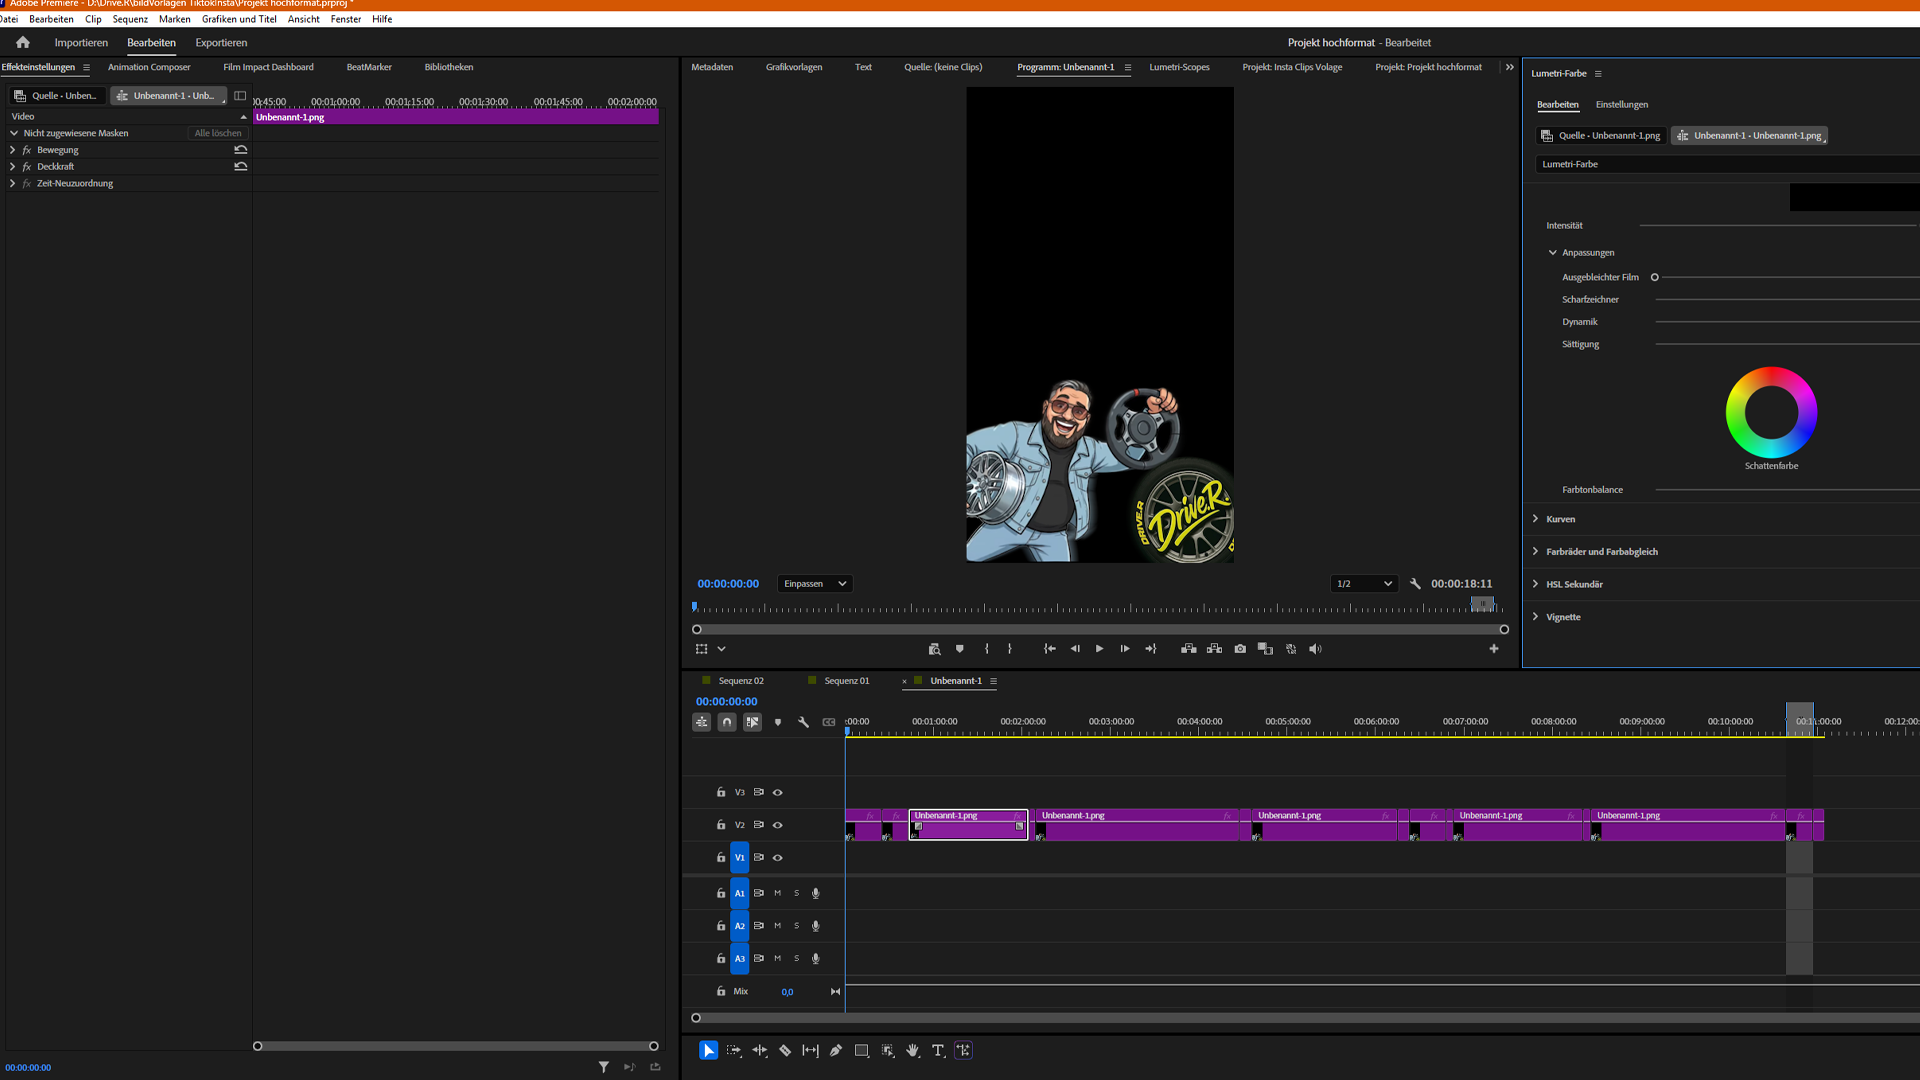1920x1080 pixels.
Task: Open the 1/2 playback resolution dropdown
Action: (x=1364, y=584)
